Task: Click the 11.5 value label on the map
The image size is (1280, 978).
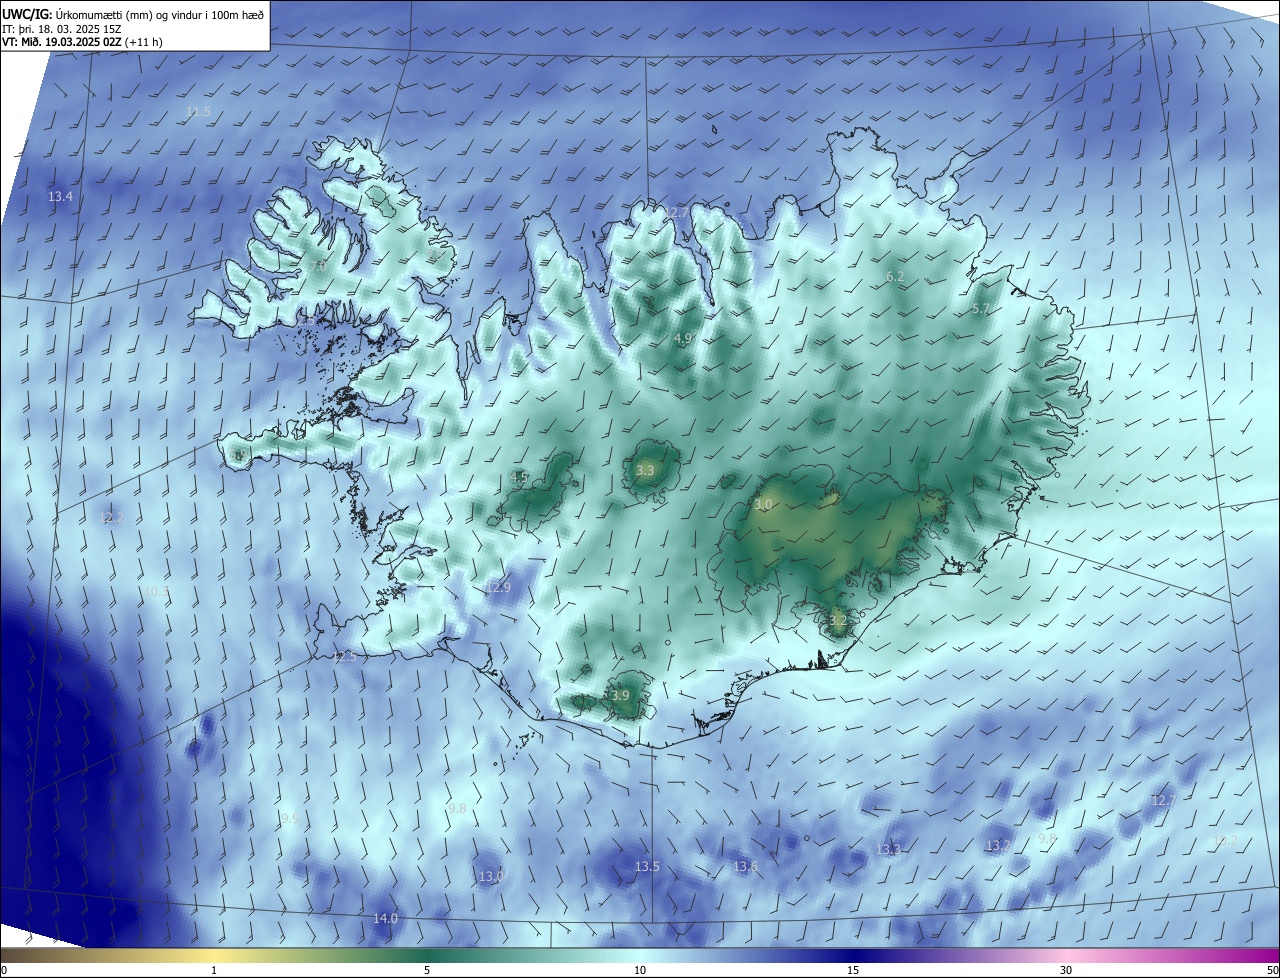Action: (x=198, y=111)
